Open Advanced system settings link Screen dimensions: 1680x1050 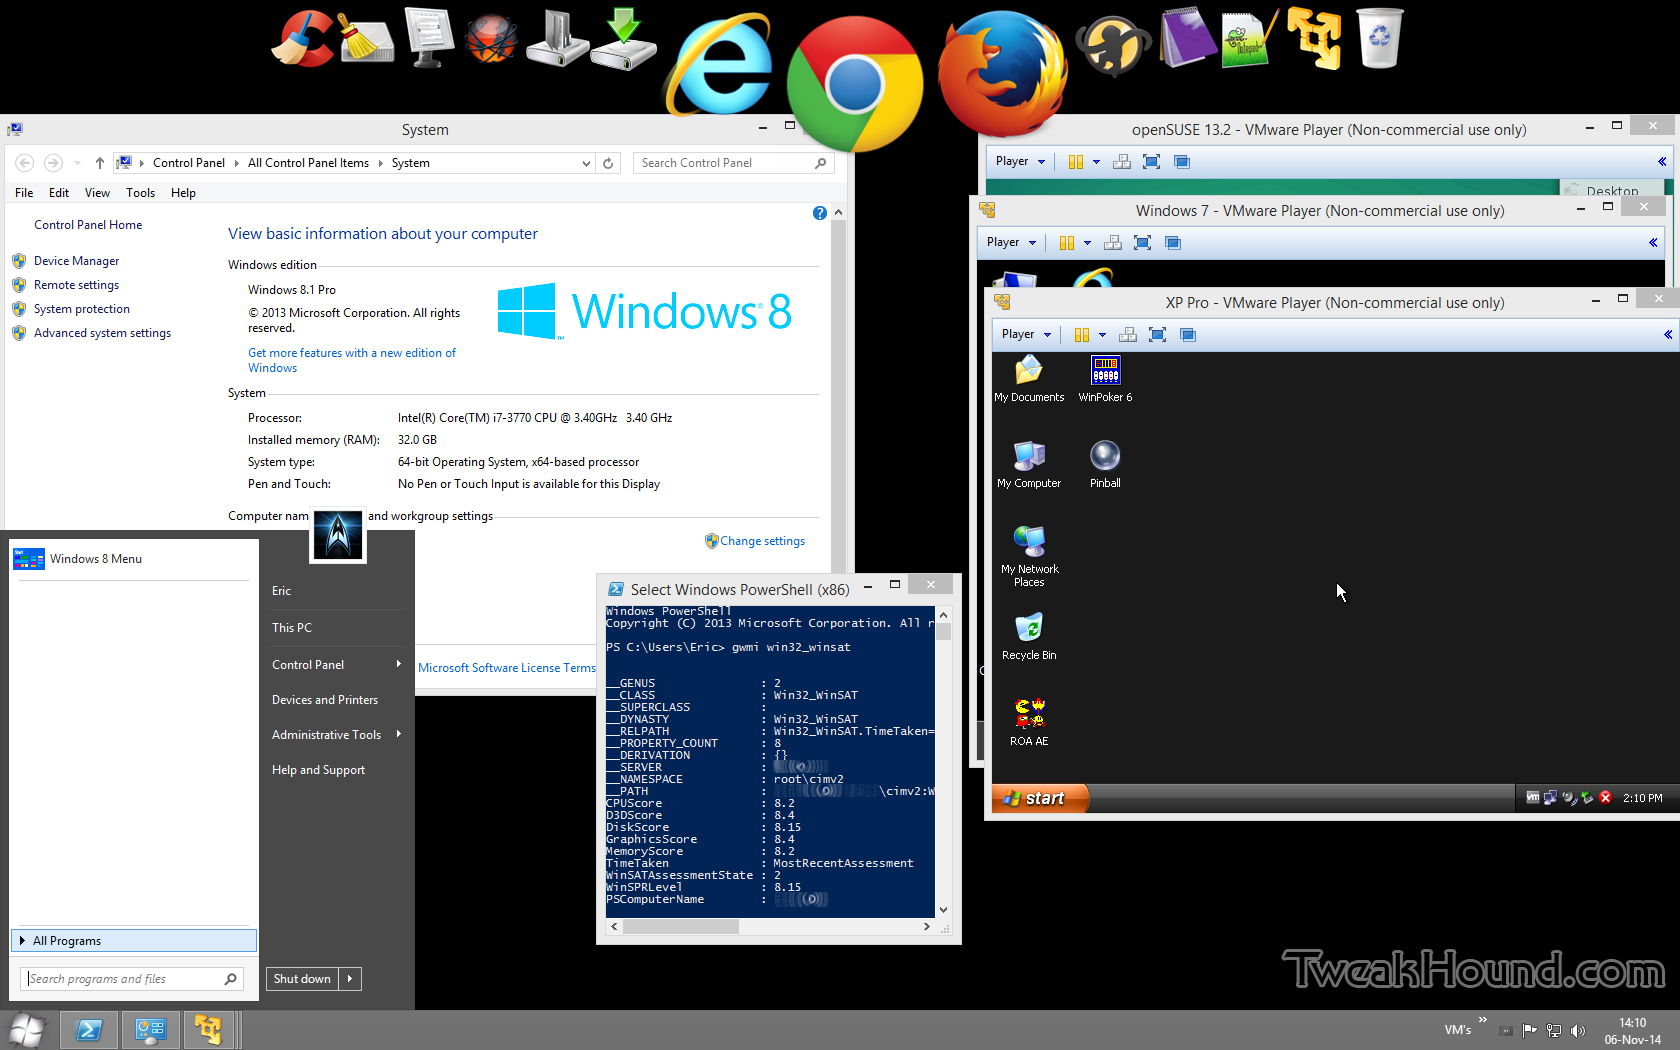click(102, 333)
